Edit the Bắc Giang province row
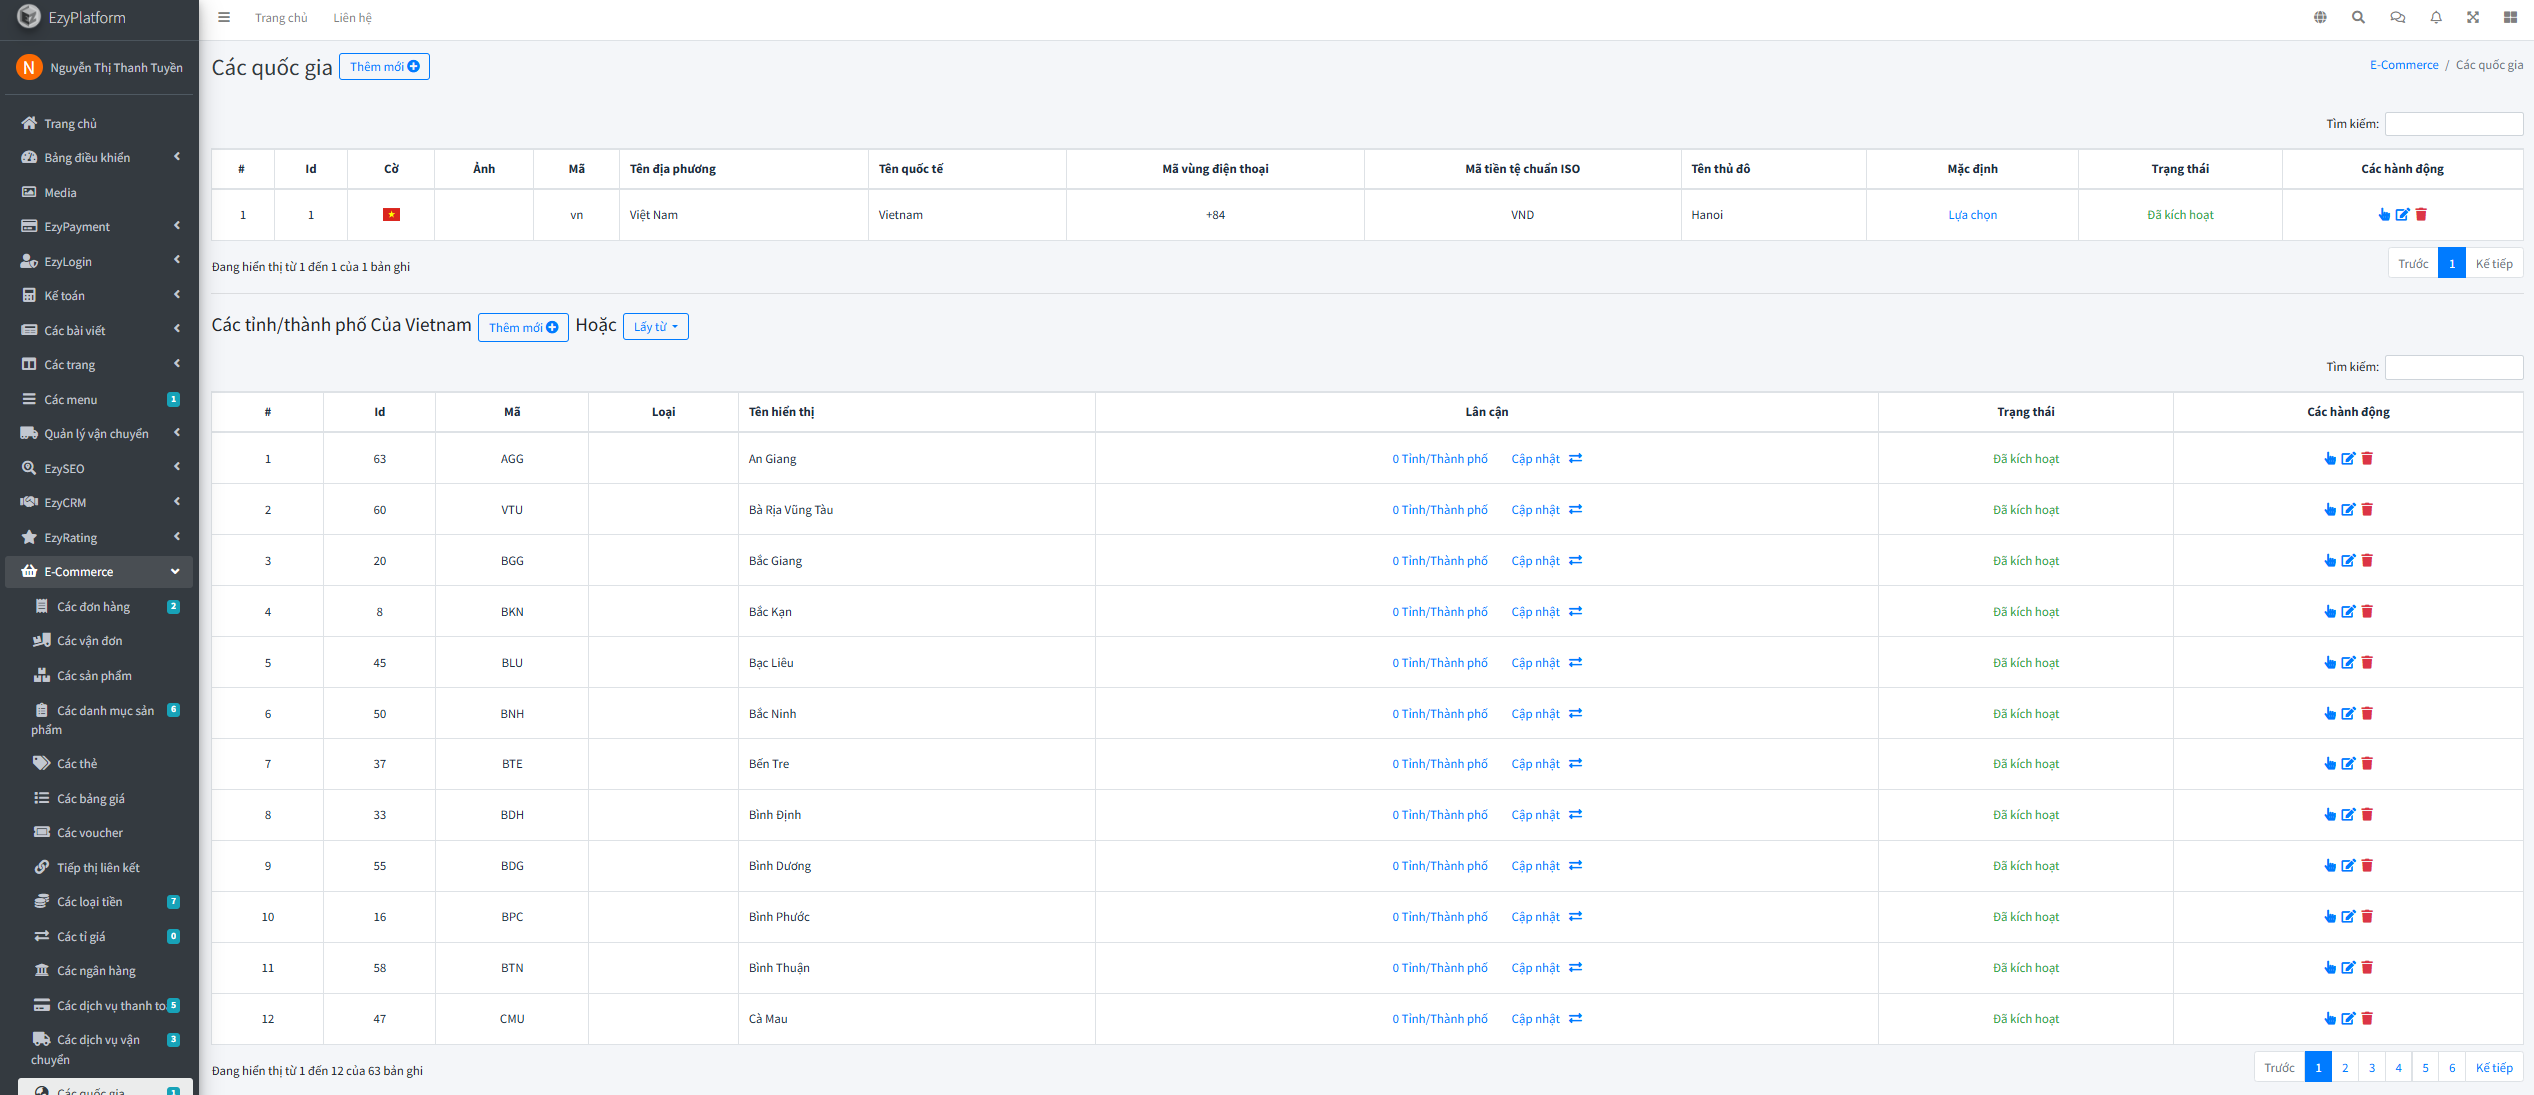Viewport: 2534px width, 1095px height. 2348,561
